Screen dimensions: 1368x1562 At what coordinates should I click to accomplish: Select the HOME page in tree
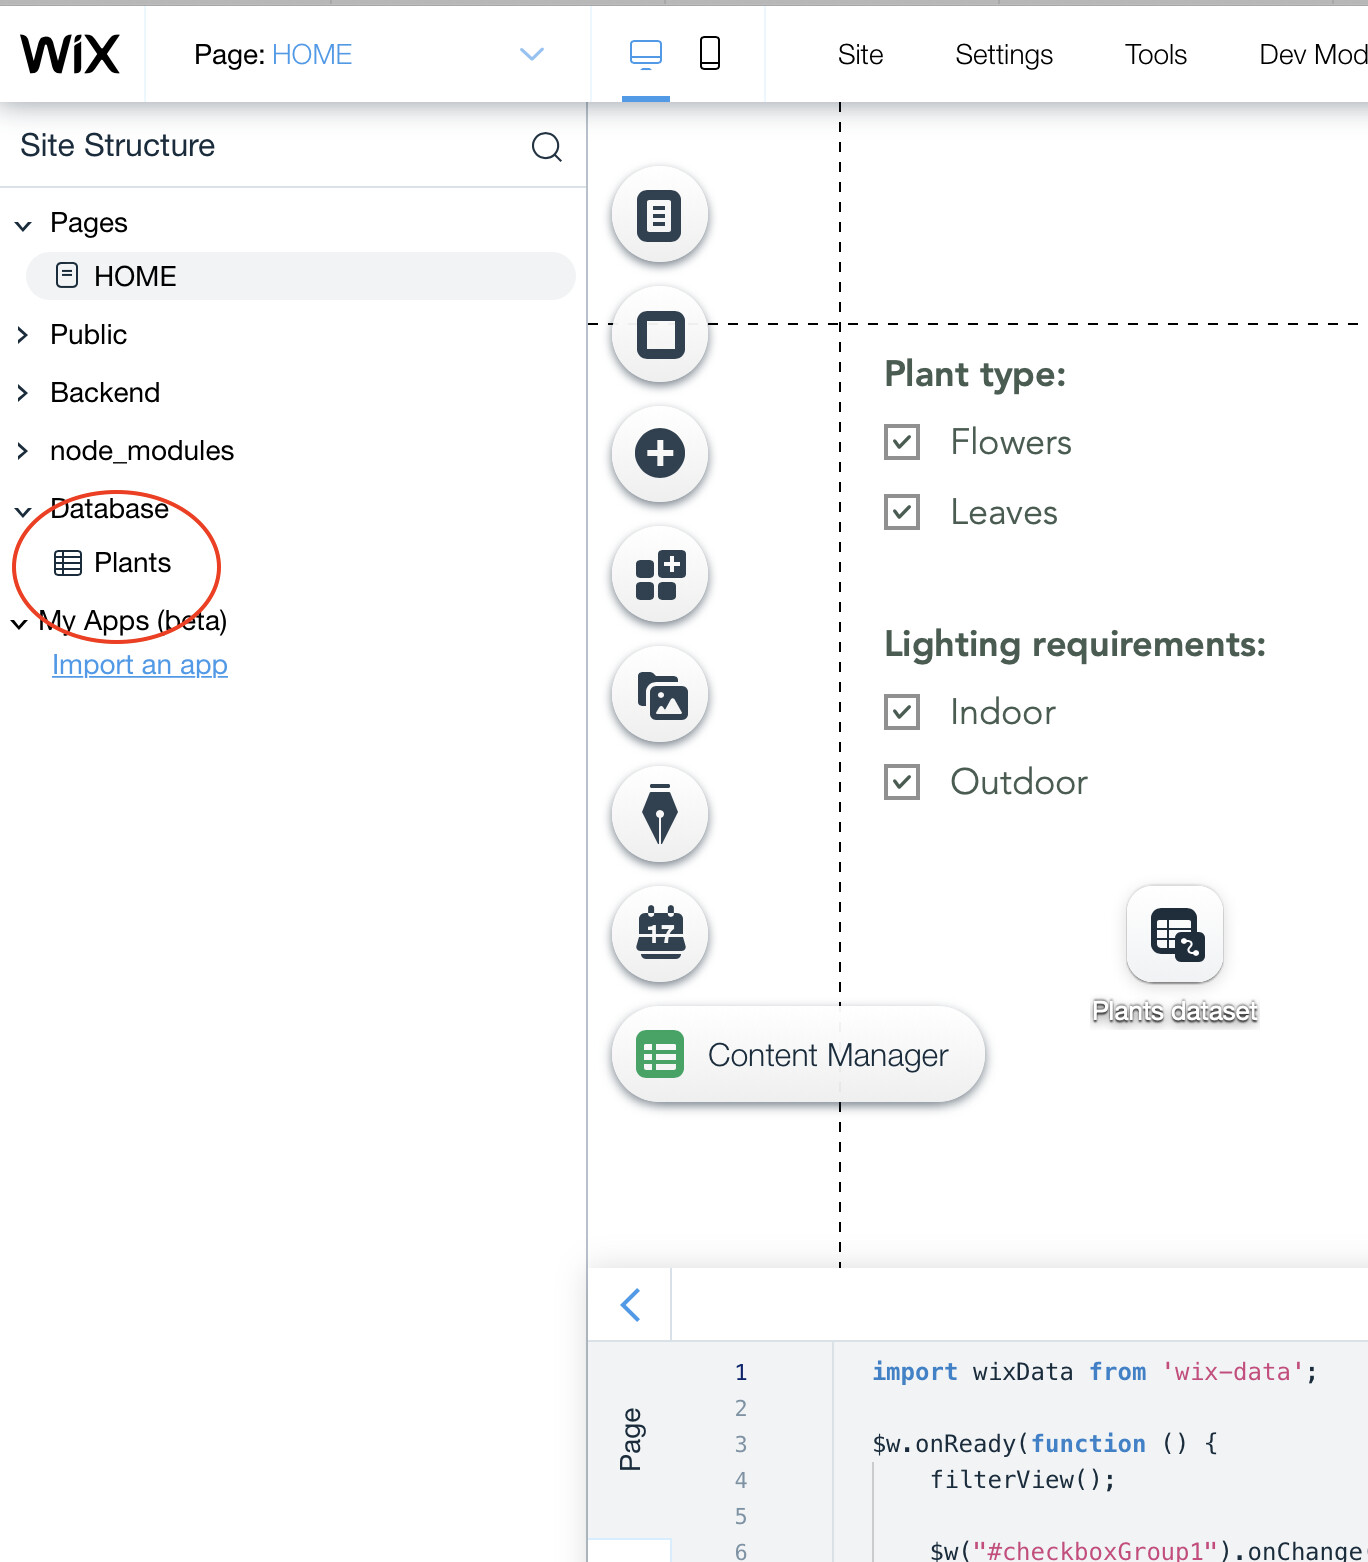coord(300,276)
